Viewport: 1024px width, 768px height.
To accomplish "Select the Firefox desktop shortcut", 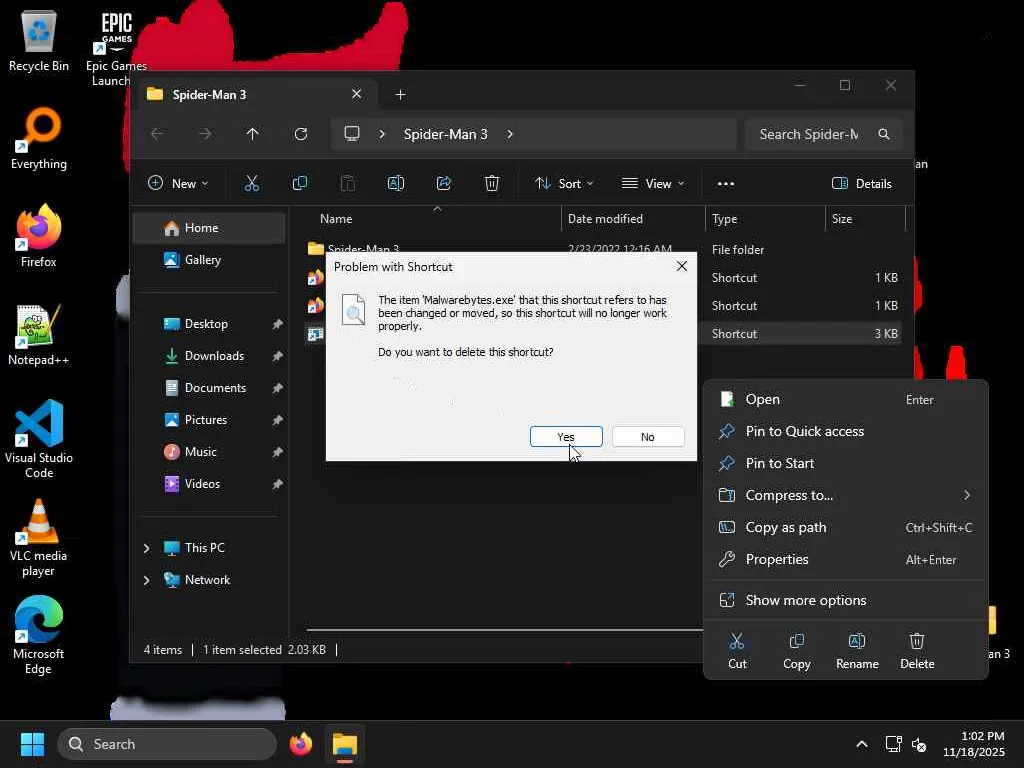I will tap(39, 236).
